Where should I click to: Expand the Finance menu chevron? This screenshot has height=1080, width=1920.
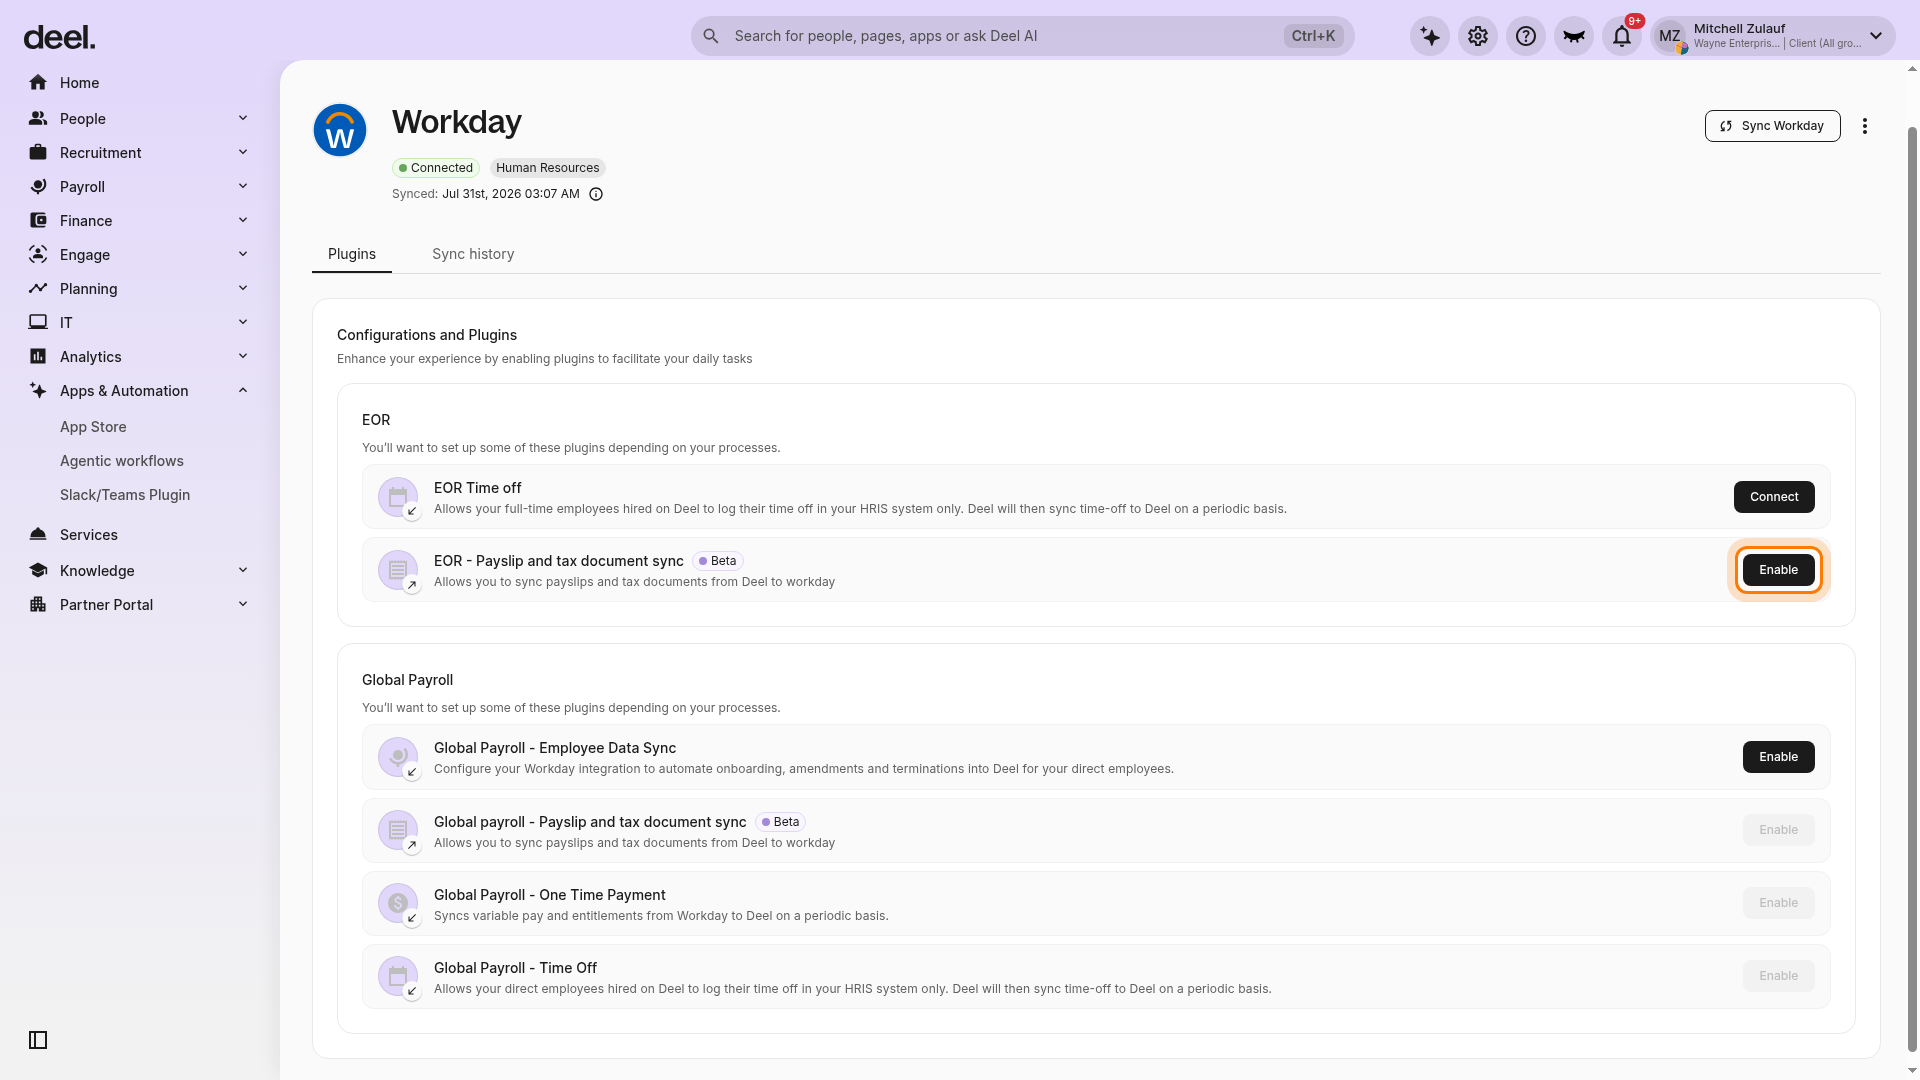(x=243, y=220)
